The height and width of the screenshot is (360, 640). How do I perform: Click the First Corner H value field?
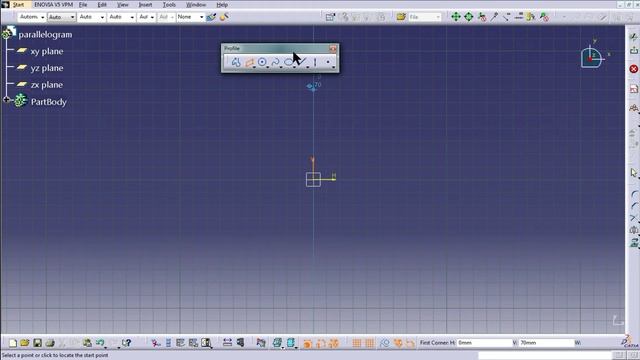pos(484,343)
